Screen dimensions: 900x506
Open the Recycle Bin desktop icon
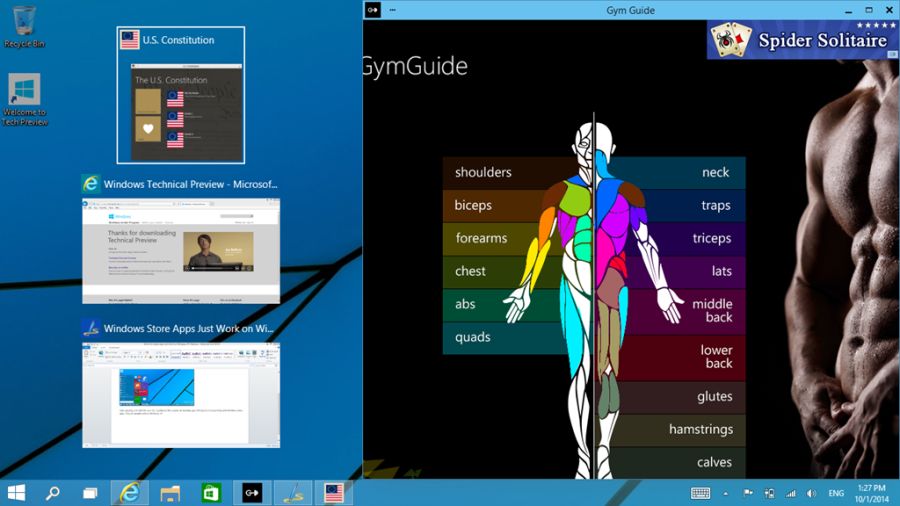24,27
